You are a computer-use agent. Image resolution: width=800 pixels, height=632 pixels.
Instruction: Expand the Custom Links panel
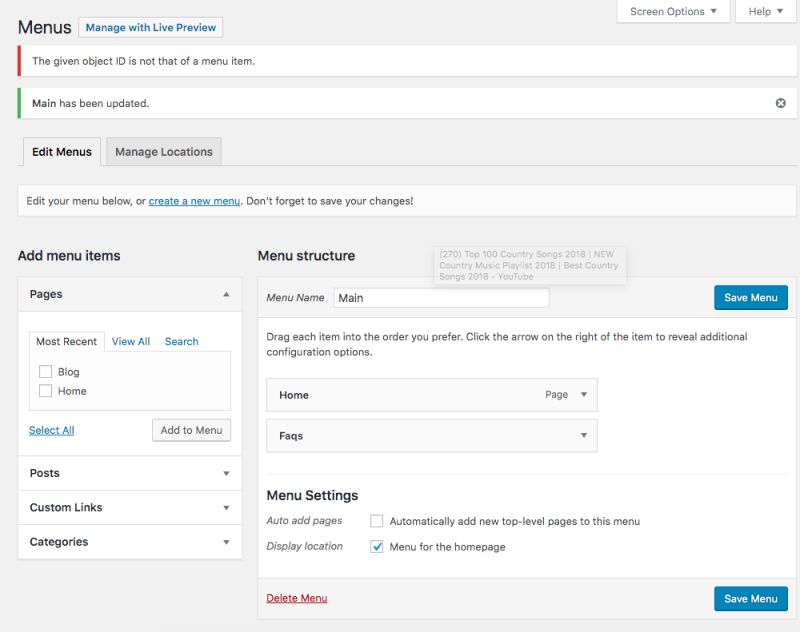point(226,507)
